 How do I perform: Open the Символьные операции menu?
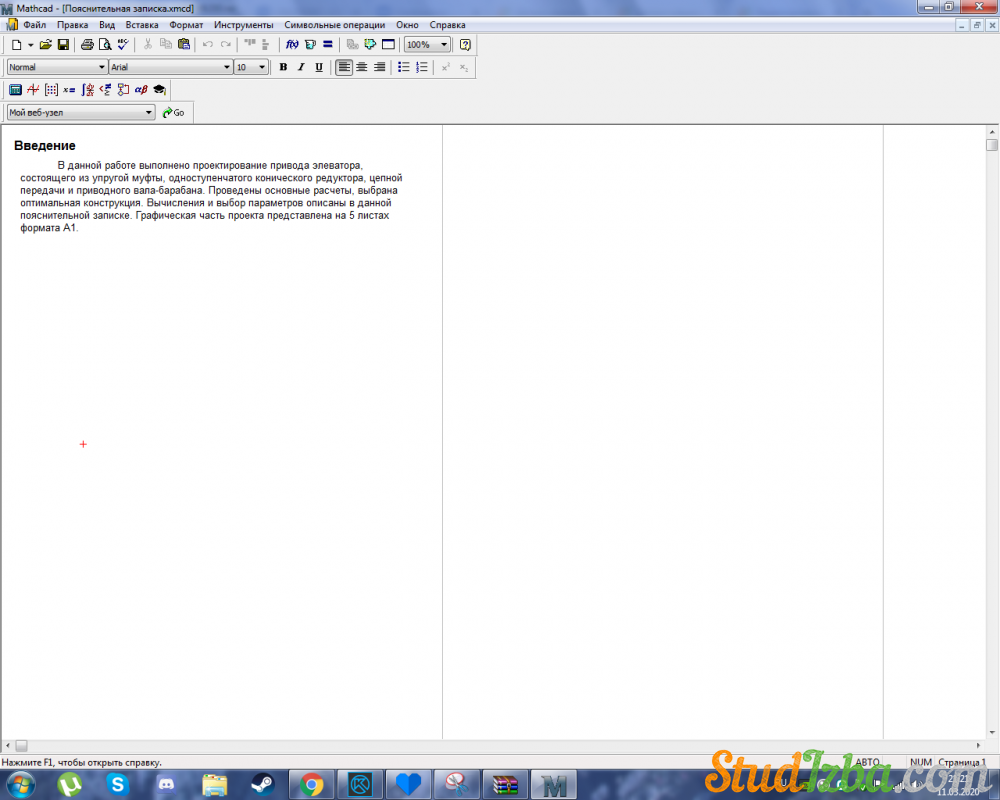(334, 24)
